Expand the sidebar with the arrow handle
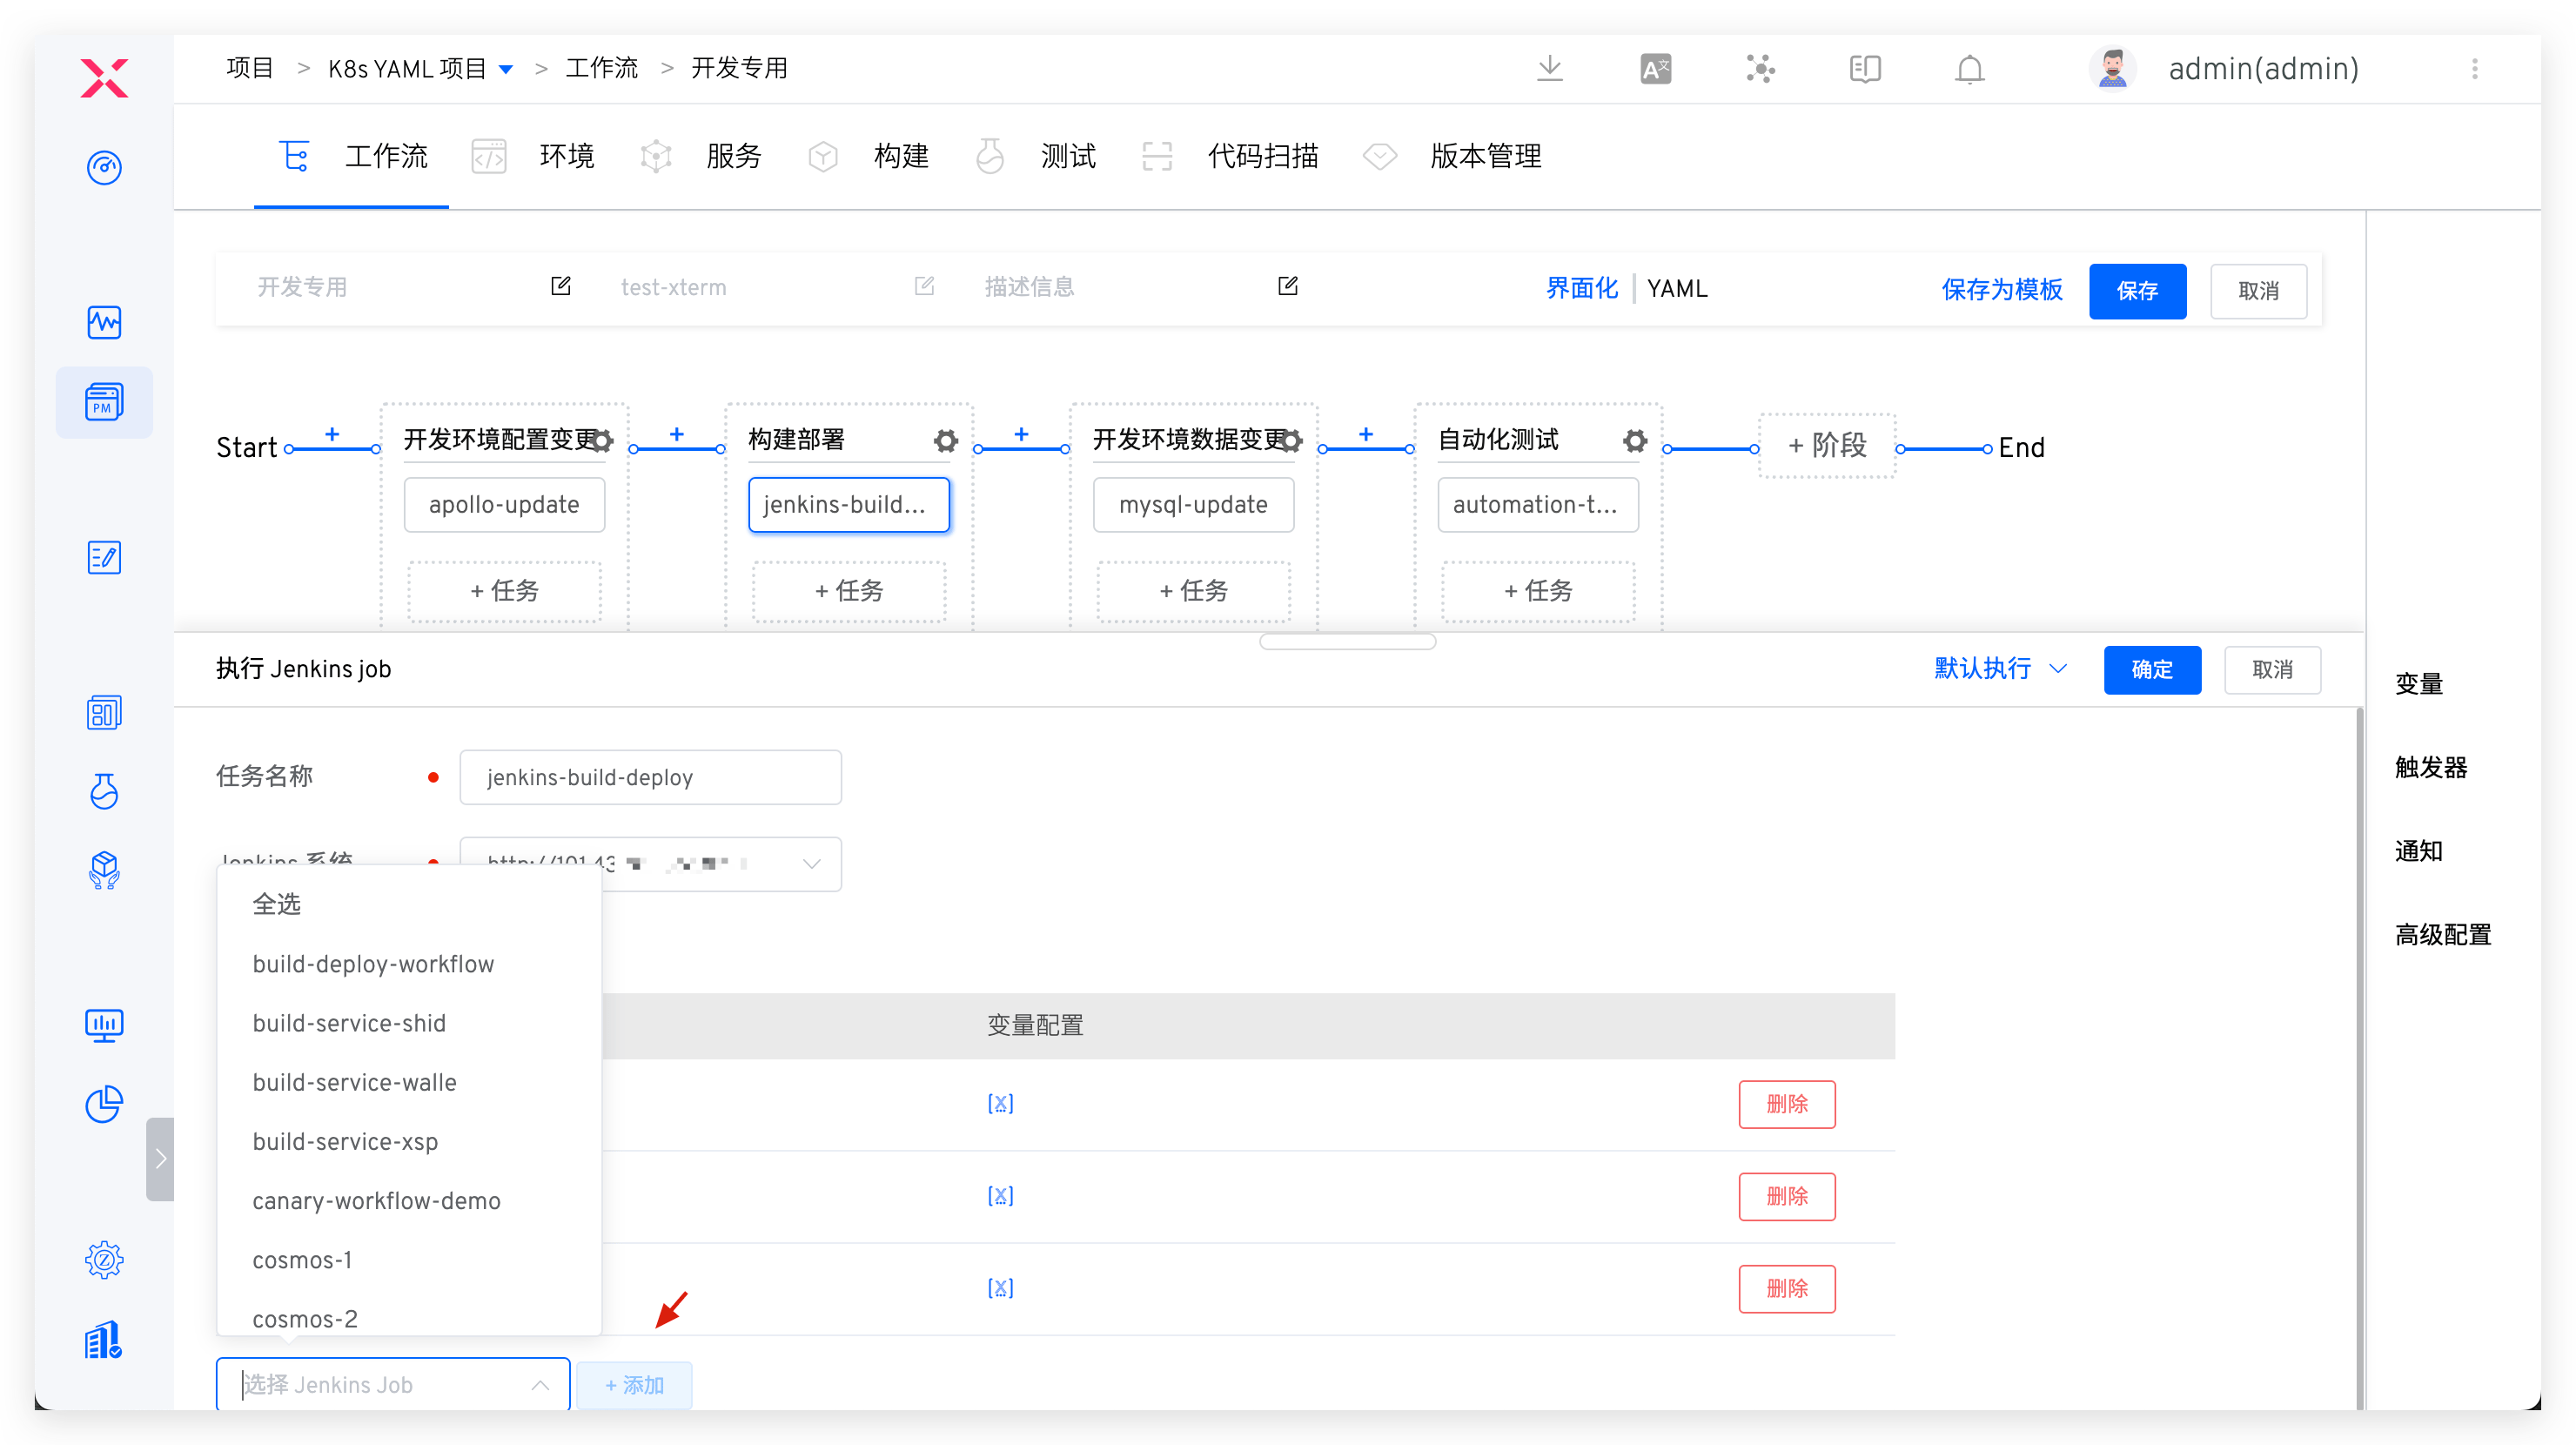This screenshot has width=2576, height=1445. [160, 1158]
